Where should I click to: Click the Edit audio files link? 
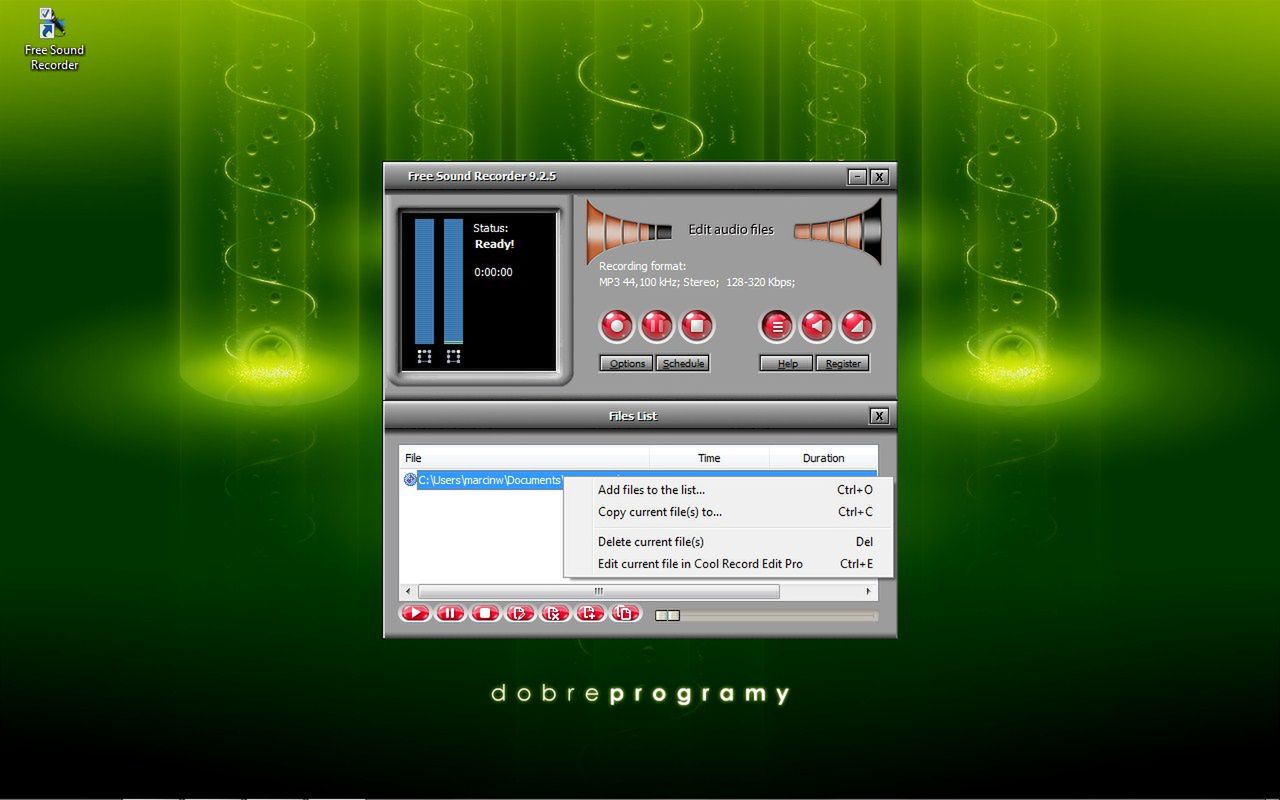[x=731, y=230]
